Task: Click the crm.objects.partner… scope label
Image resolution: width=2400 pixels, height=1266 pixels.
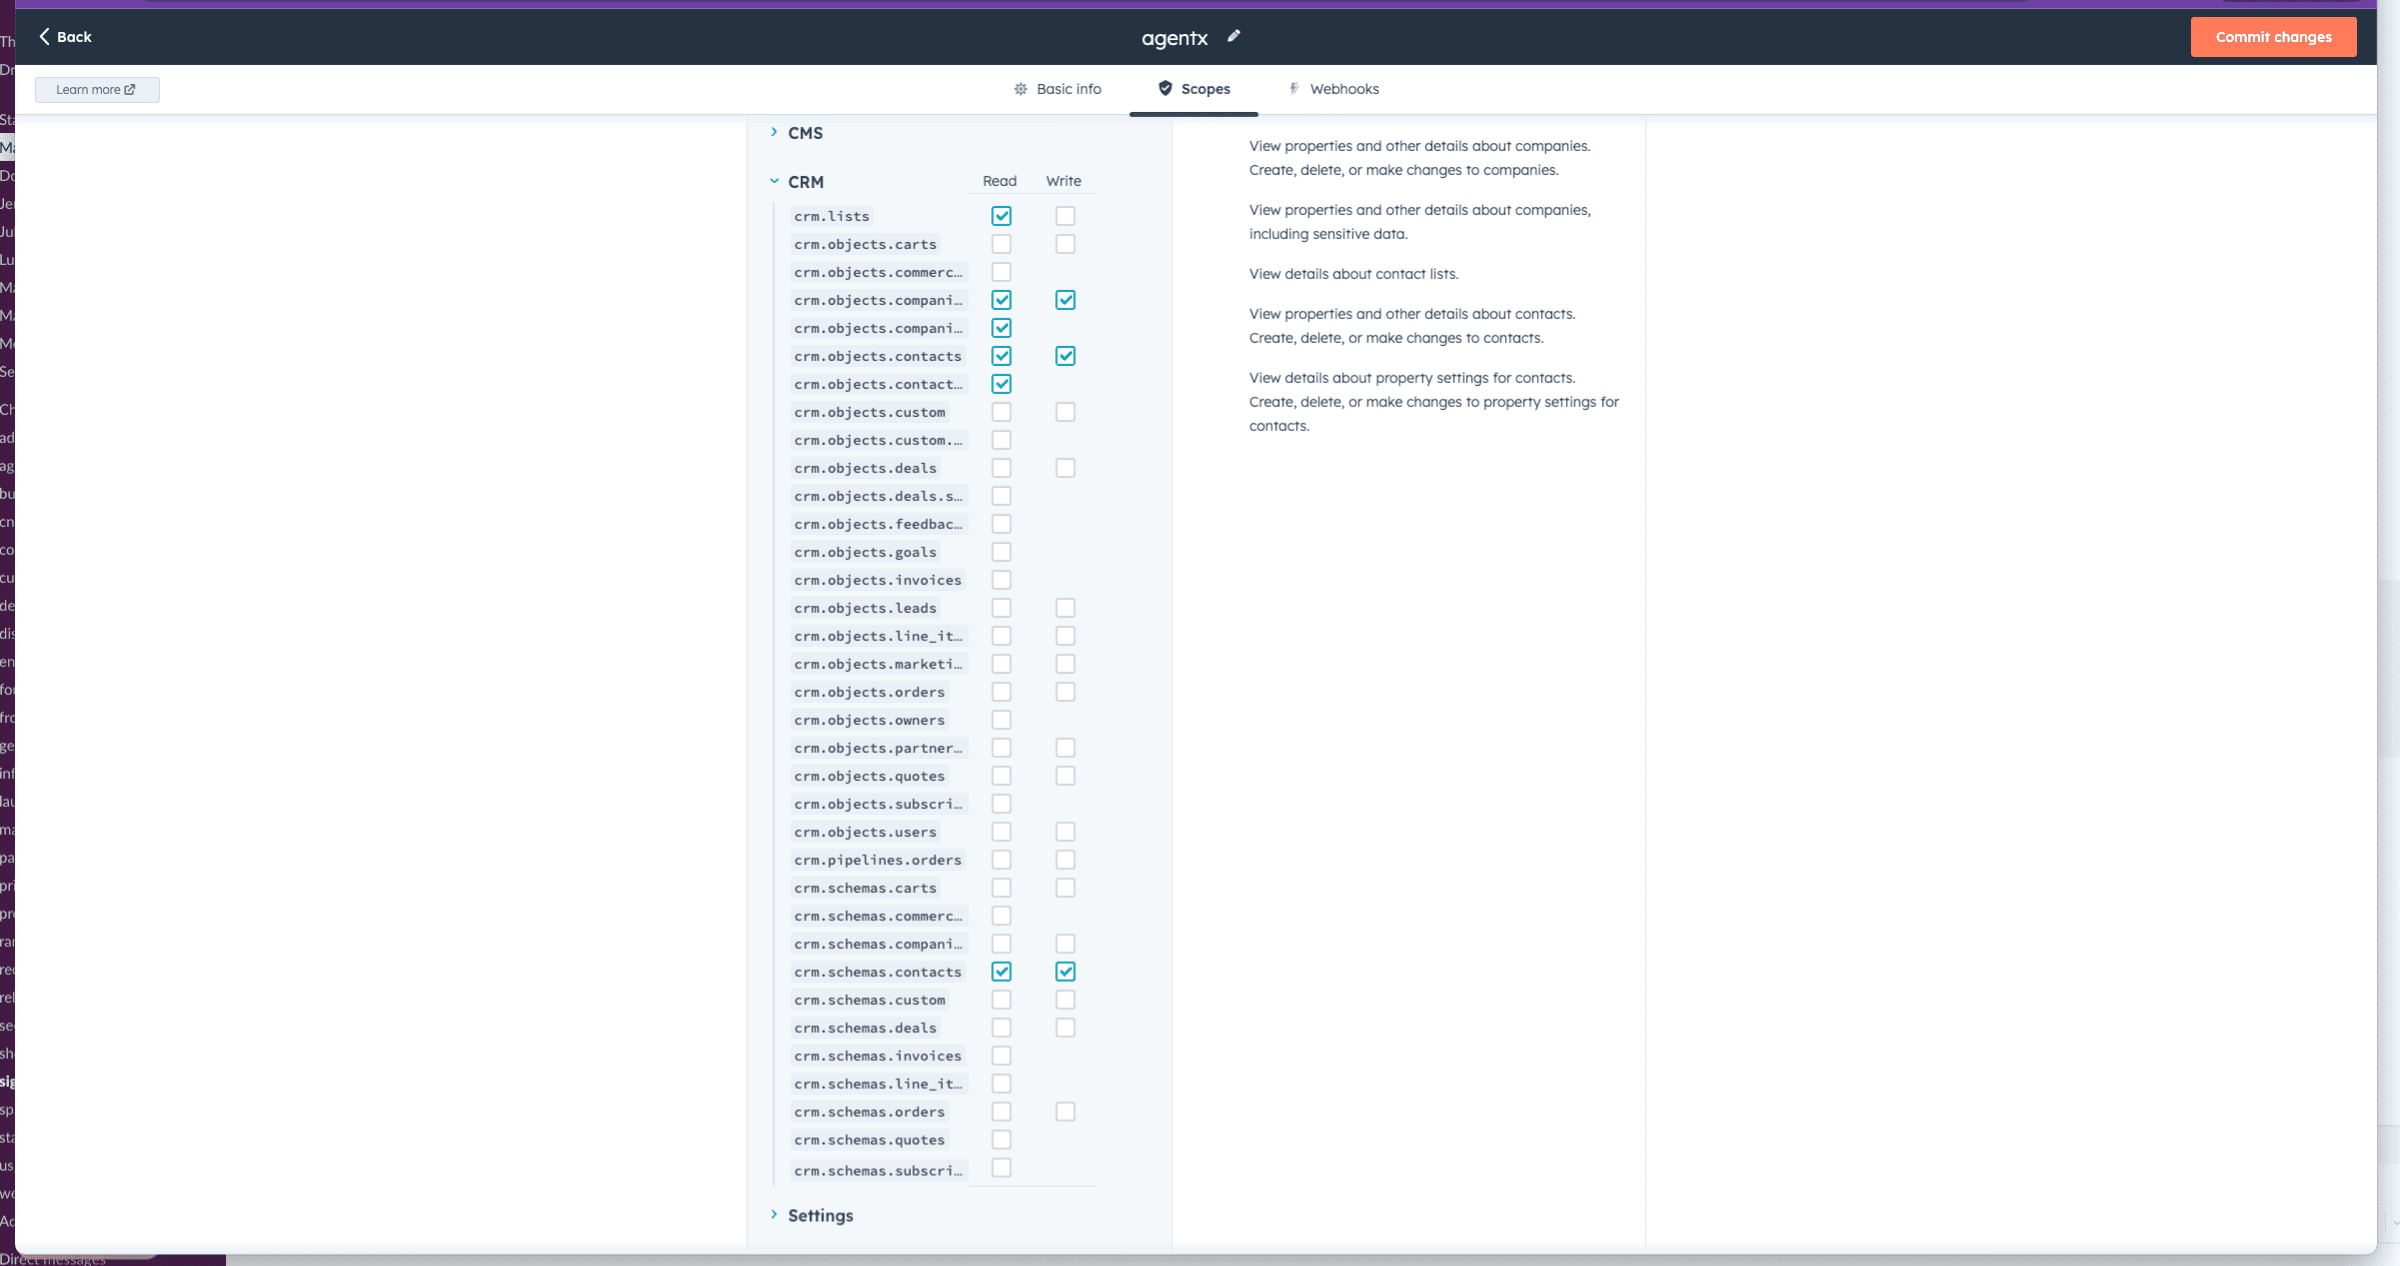Action: tap(878, 748)
